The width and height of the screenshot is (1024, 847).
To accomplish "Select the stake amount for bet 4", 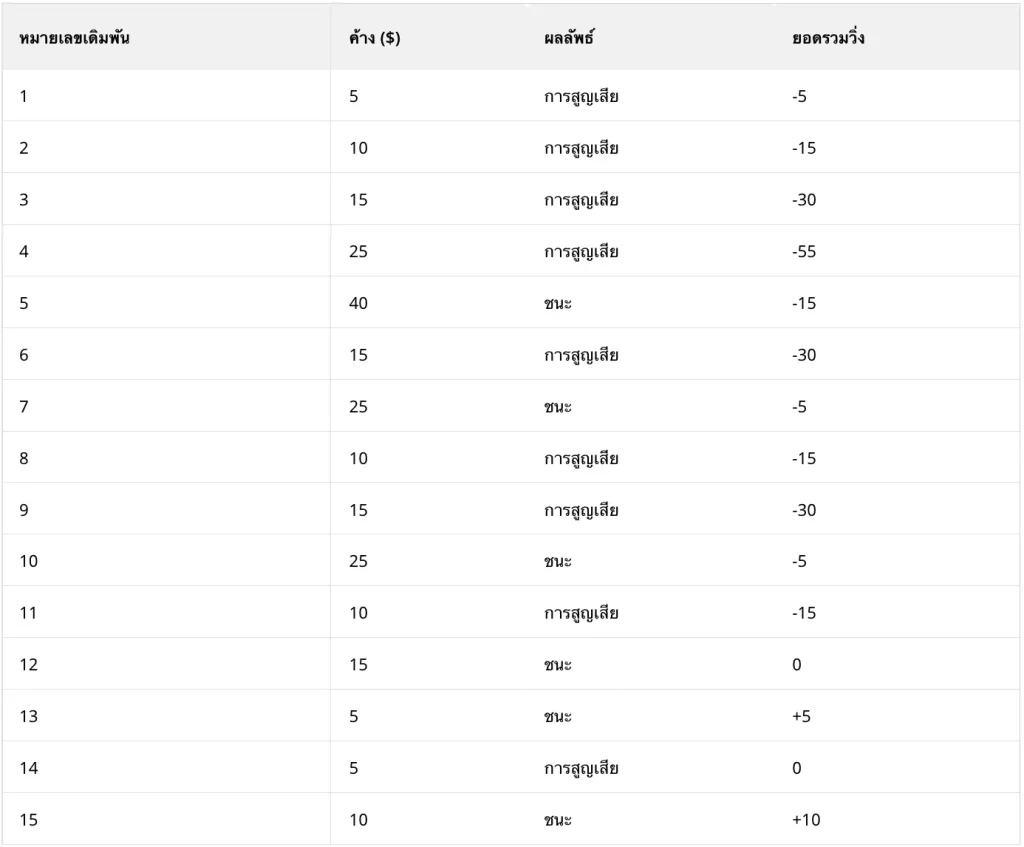I will click(x=359, y=252).
